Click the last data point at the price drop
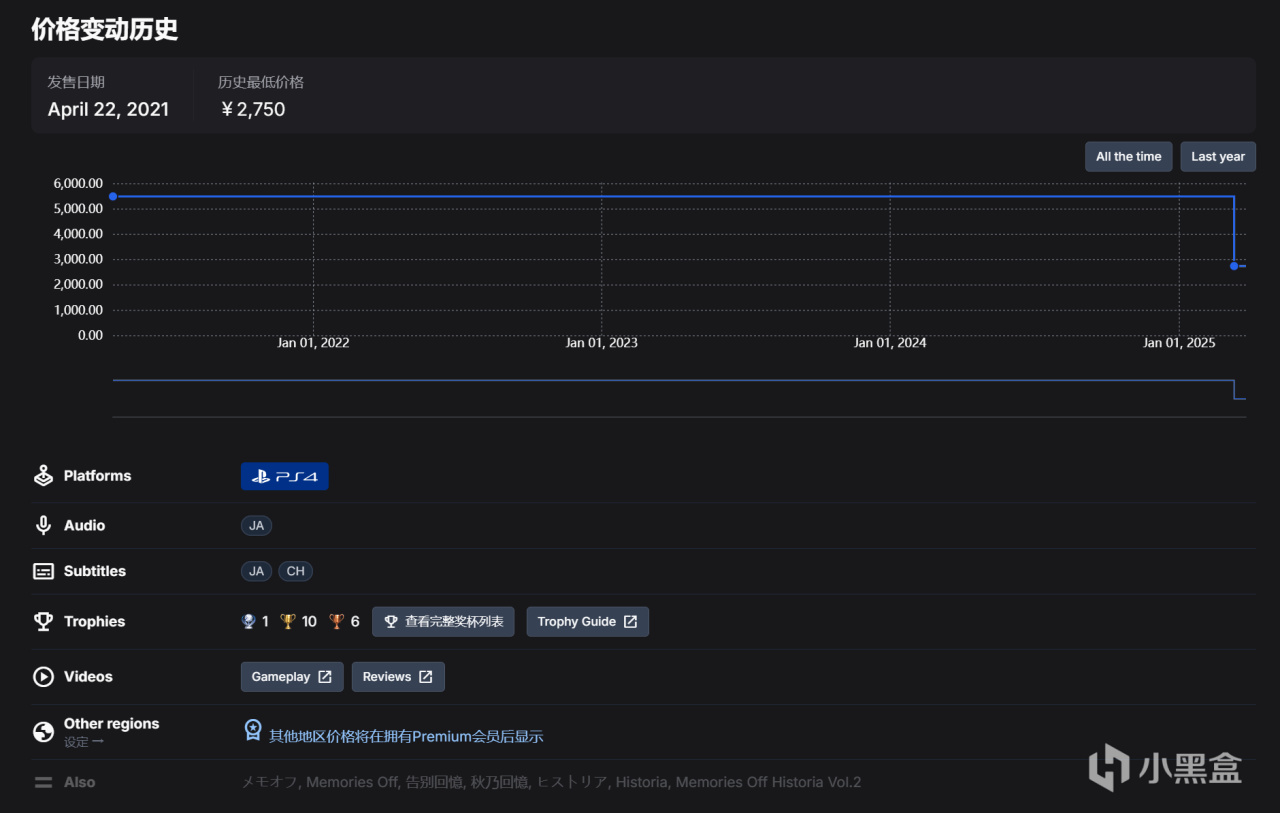The image size is (1280, 813). [1234, 266]
